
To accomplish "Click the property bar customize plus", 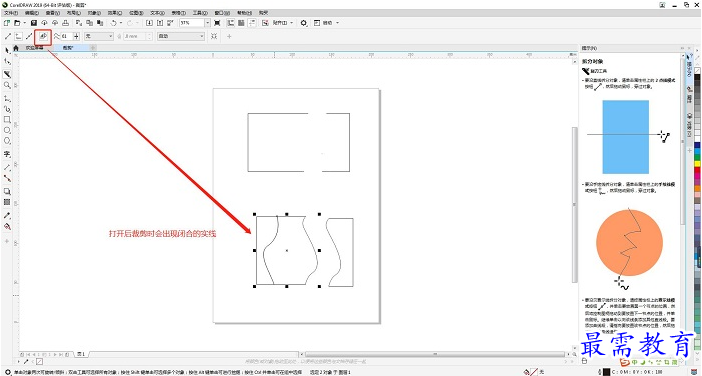I will [229, 36].
